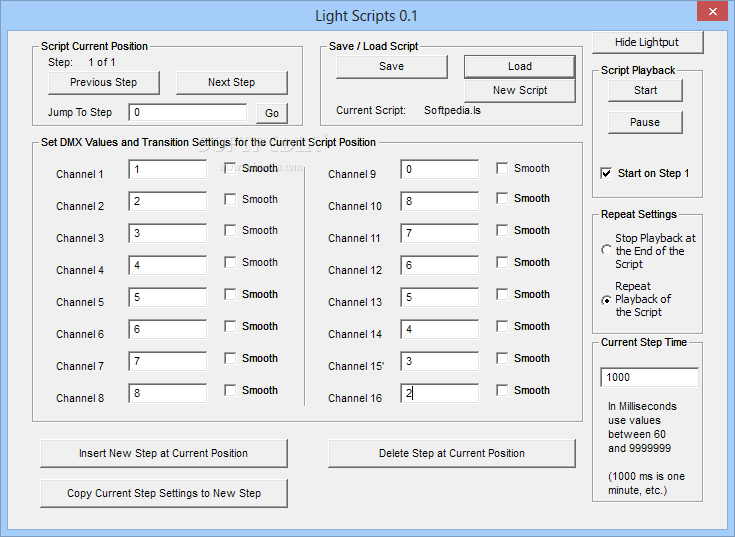Start script playback

[645, 90]
